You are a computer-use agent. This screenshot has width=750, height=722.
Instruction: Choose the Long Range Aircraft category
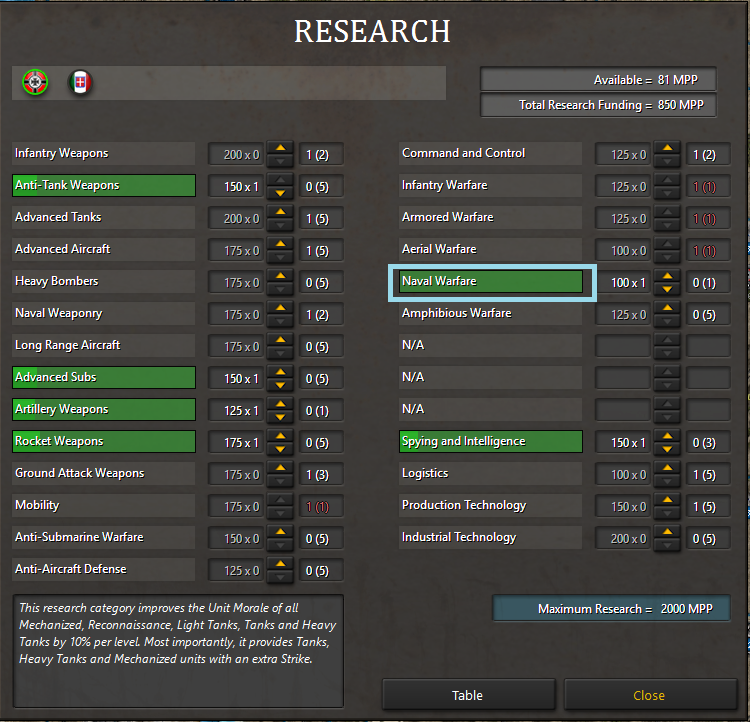104,346
